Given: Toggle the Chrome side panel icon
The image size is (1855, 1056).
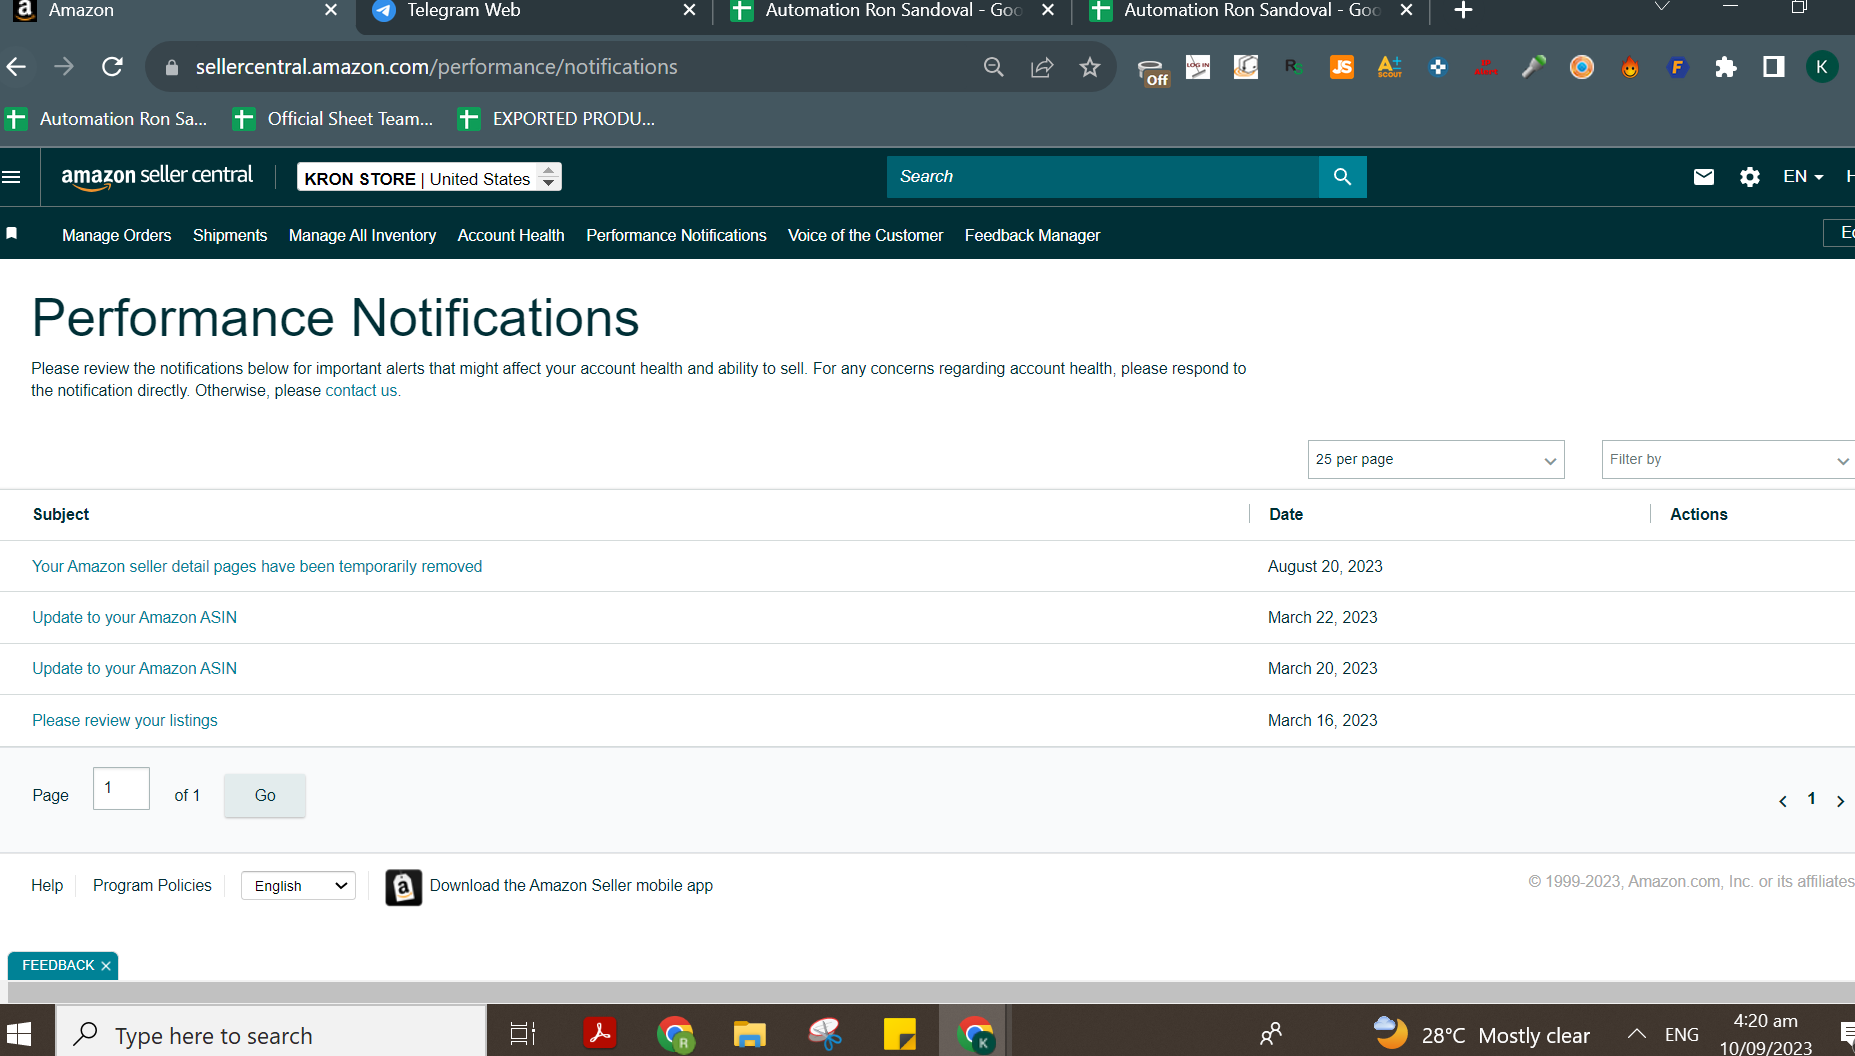Looking at the screenshot, I should (x=1774, y=67).
